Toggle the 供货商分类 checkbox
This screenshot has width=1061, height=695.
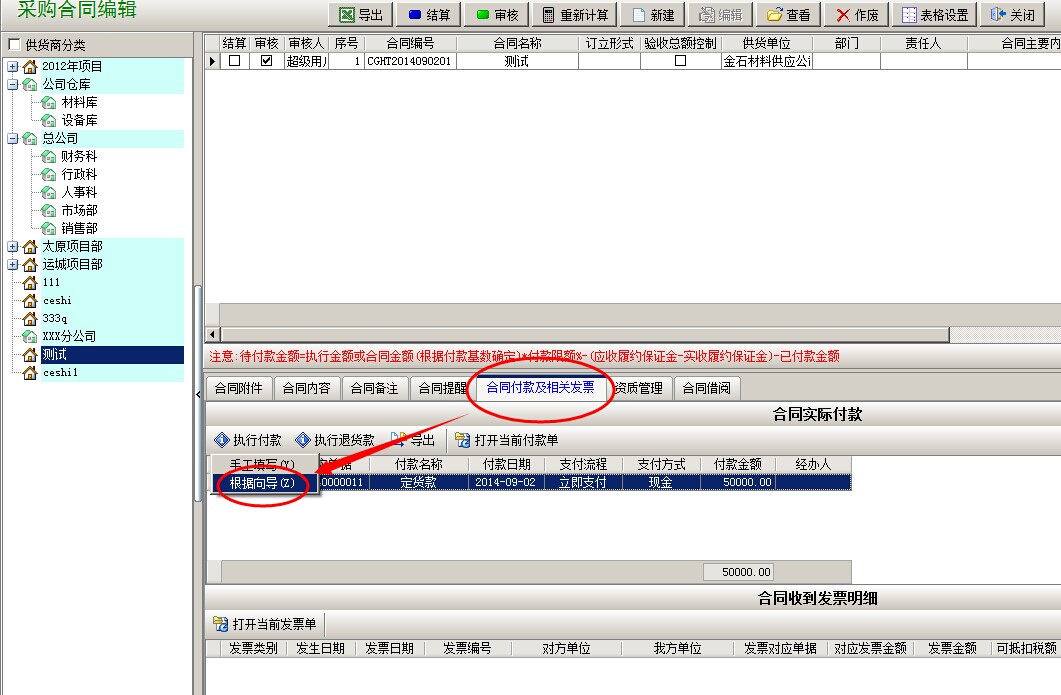(13, 45)
